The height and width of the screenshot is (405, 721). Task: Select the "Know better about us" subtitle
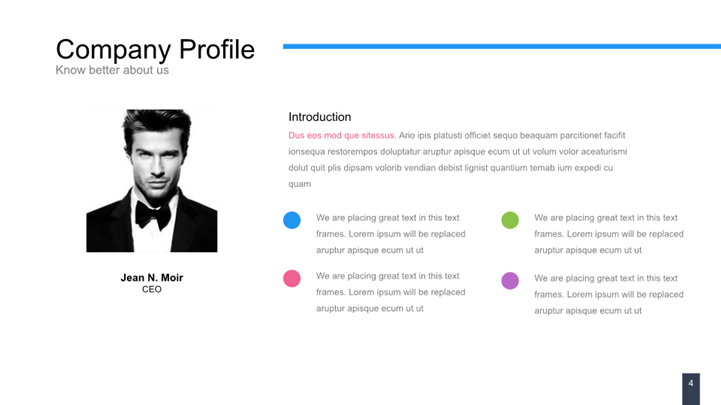112,70
